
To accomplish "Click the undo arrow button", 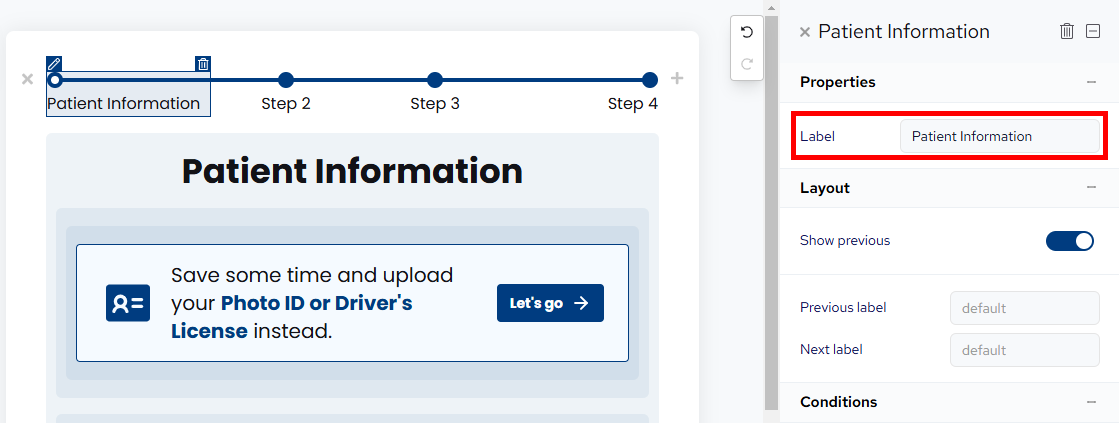I will [747, 32].
